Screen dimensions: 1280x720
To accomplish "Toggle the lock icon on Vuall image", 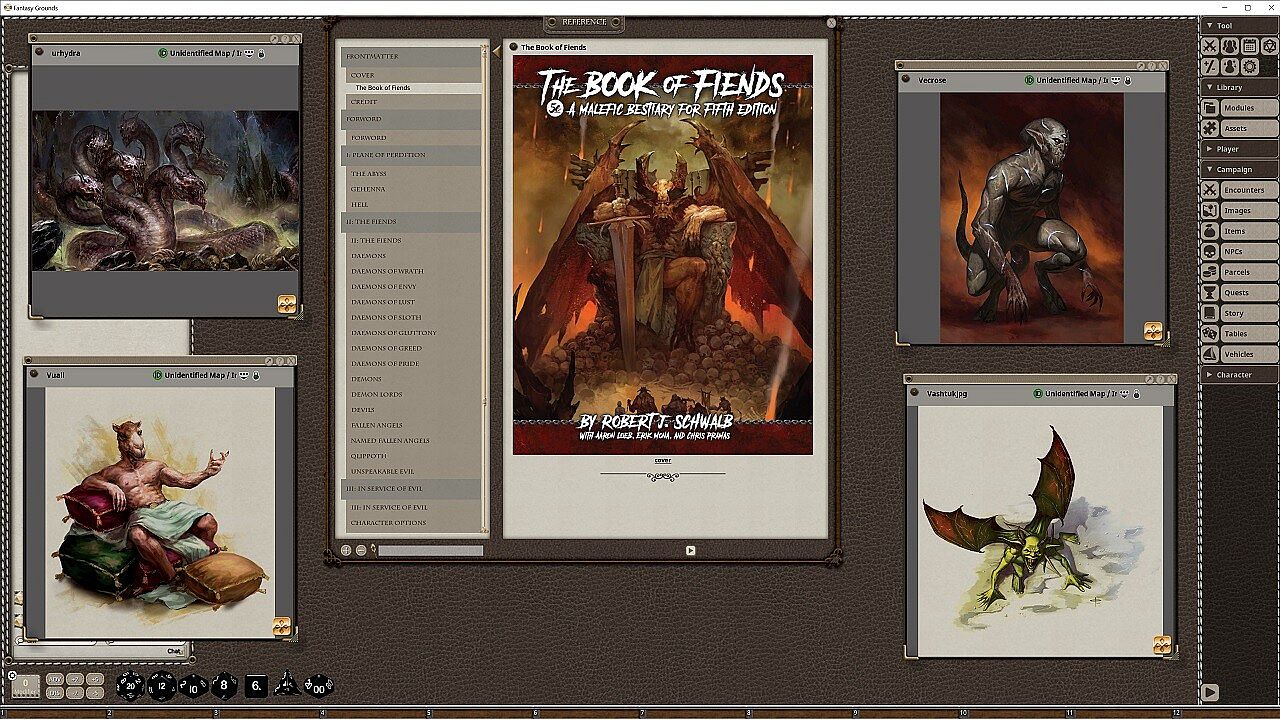I will click(256, 375).
